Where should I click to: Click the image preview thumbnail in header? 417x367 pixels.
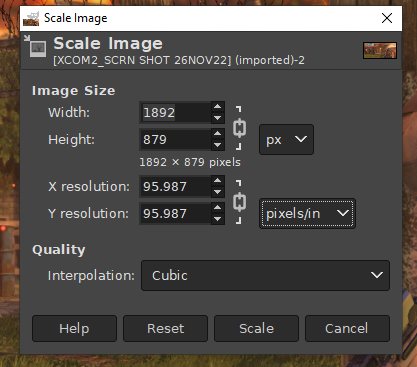(380, 50)
